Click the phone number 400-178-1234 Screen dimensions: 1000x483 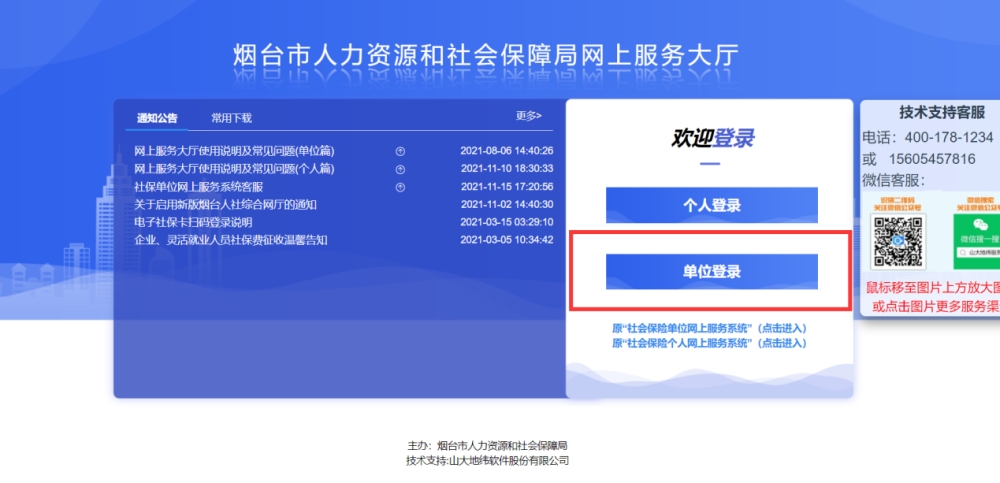[x=950, y=137]
